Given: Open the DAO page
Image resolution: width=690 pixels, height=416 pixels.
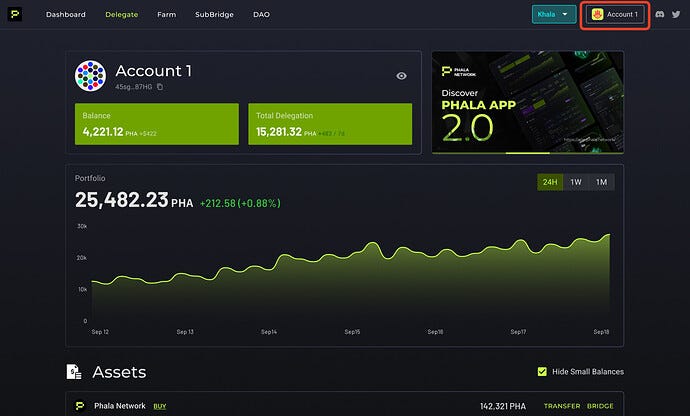Looking at the screenshot, I should click(x=261, y=15).
